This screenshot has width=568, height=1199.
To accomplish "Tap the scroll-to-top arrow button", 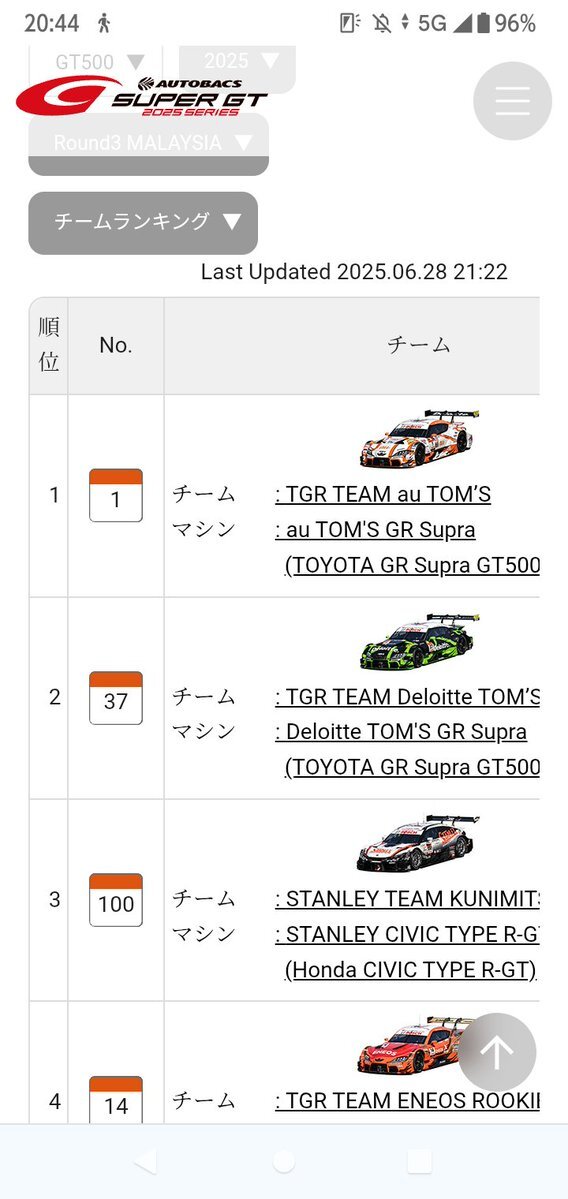I will point(497,1052).
